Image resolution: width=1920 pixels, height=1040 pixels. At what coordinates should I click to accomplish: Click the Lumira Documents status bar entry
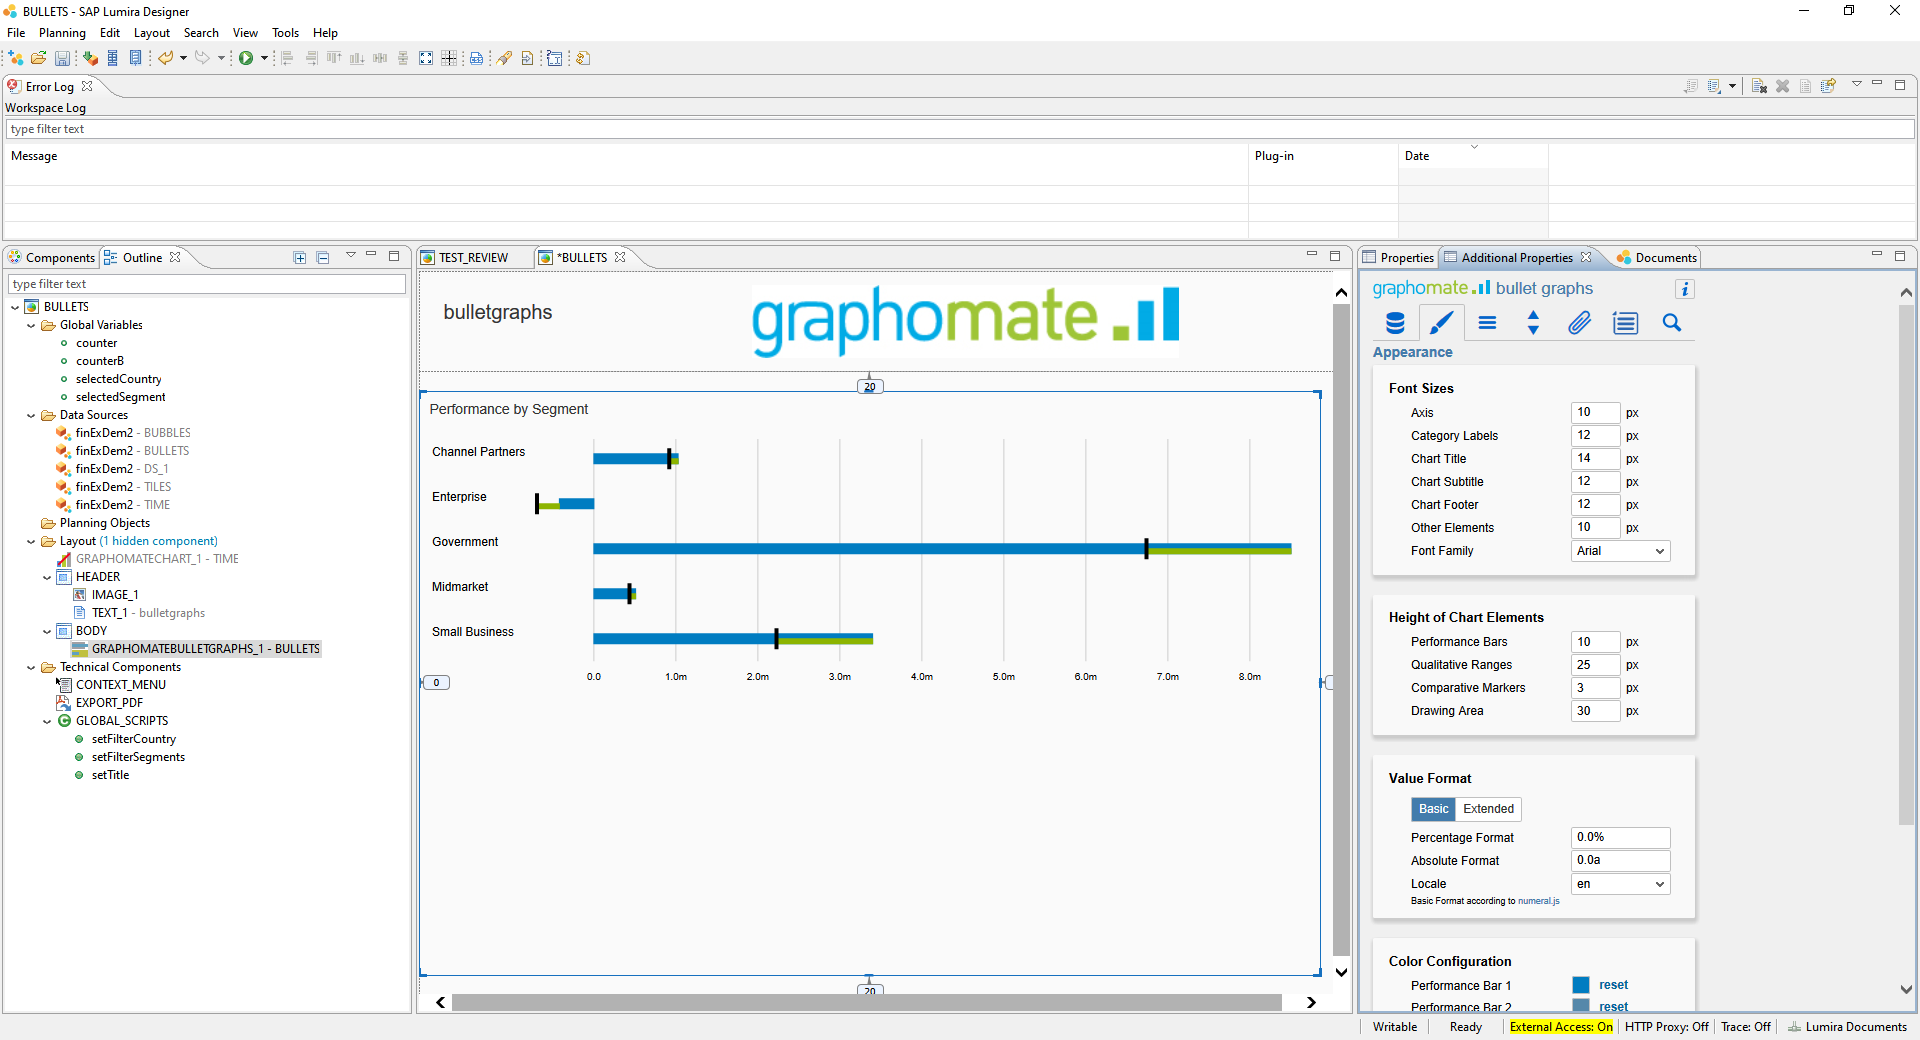tap(1847, 1027)
